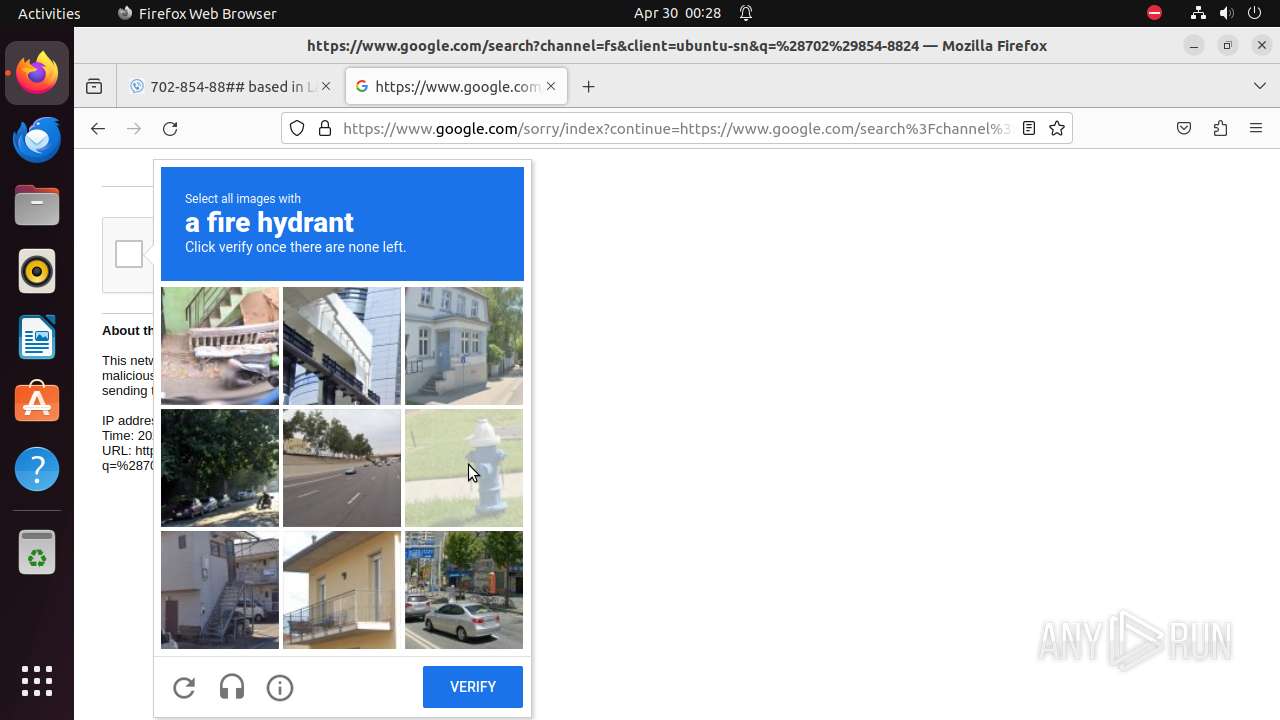Viewport: 1280px width, 720px height.
Task: Expand the list all tabs chevron
Action: (x=1260, y=86)
